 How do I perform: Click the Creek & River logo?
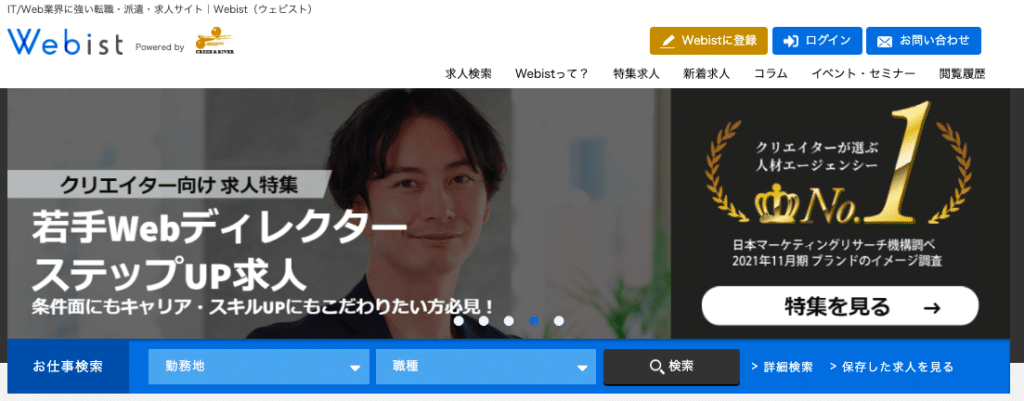pos(215,40)
